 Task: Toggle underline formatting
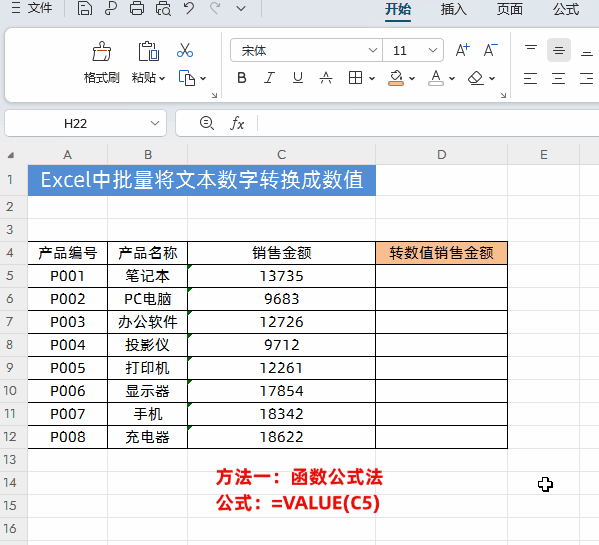(x=298, y=78)
